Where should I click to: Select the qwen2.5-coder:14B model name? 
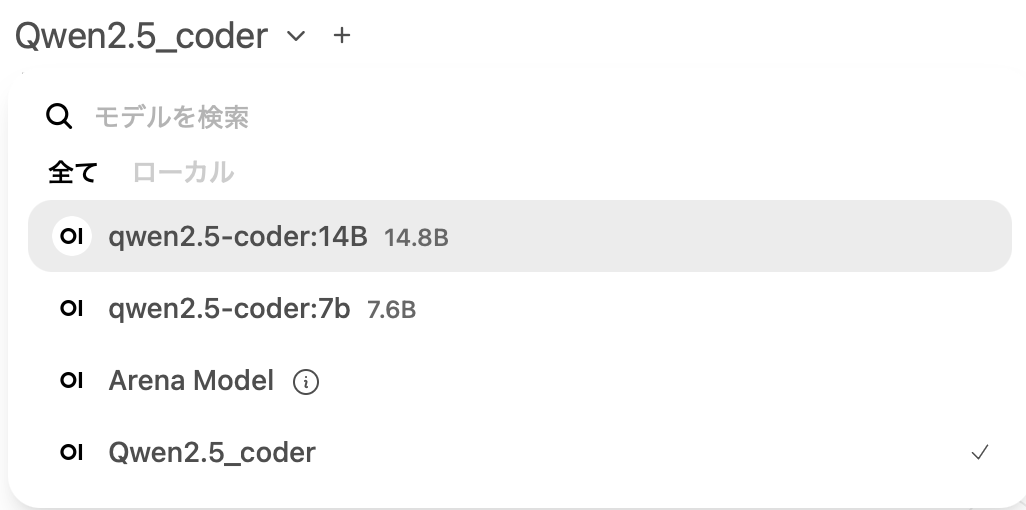(238, 237)
